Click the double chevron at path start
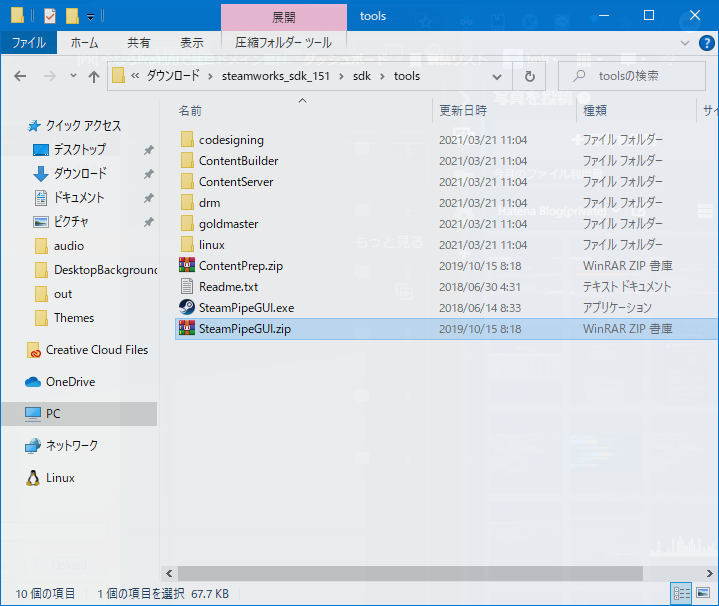 (135, 76)
